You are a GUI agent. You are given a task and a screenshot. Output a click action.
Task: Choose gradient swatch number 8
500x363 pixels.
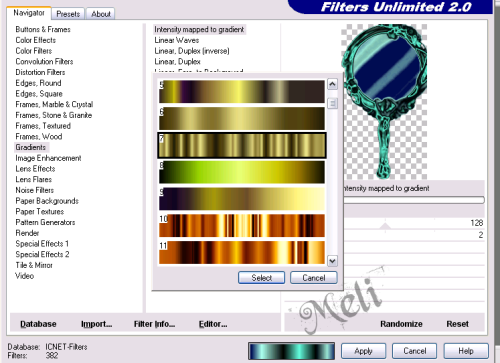(x=242, y=172)
